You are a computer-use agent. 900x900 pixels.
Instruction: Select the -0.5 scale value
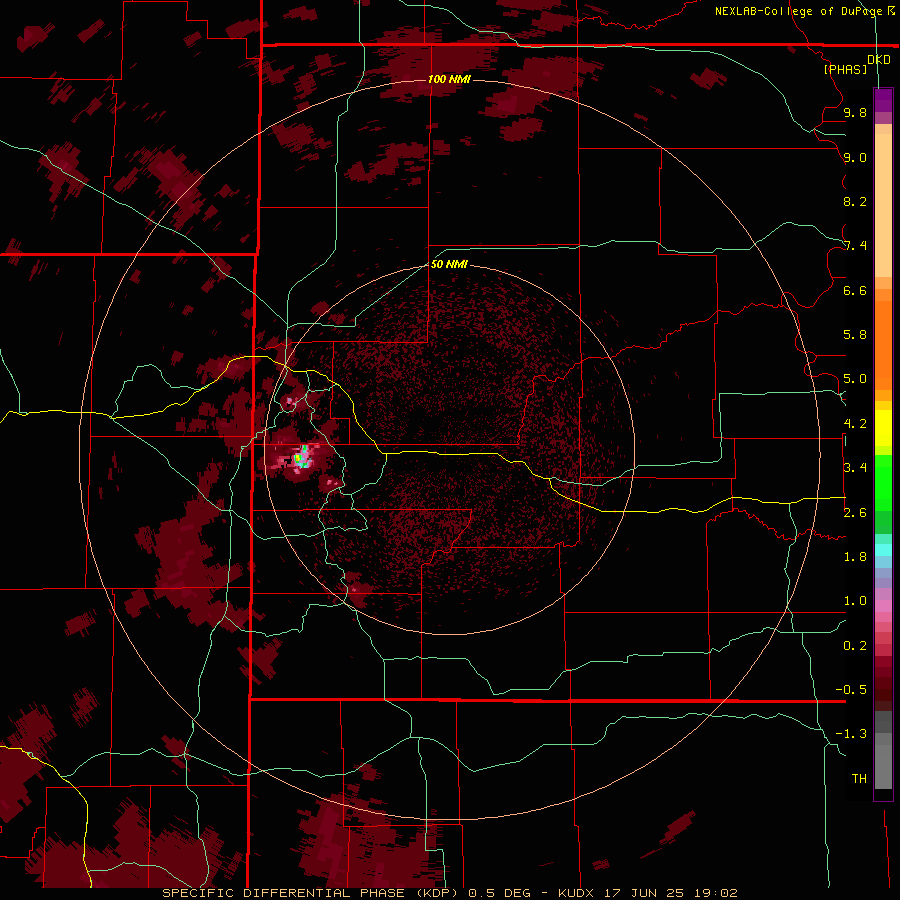pos(851,690)
